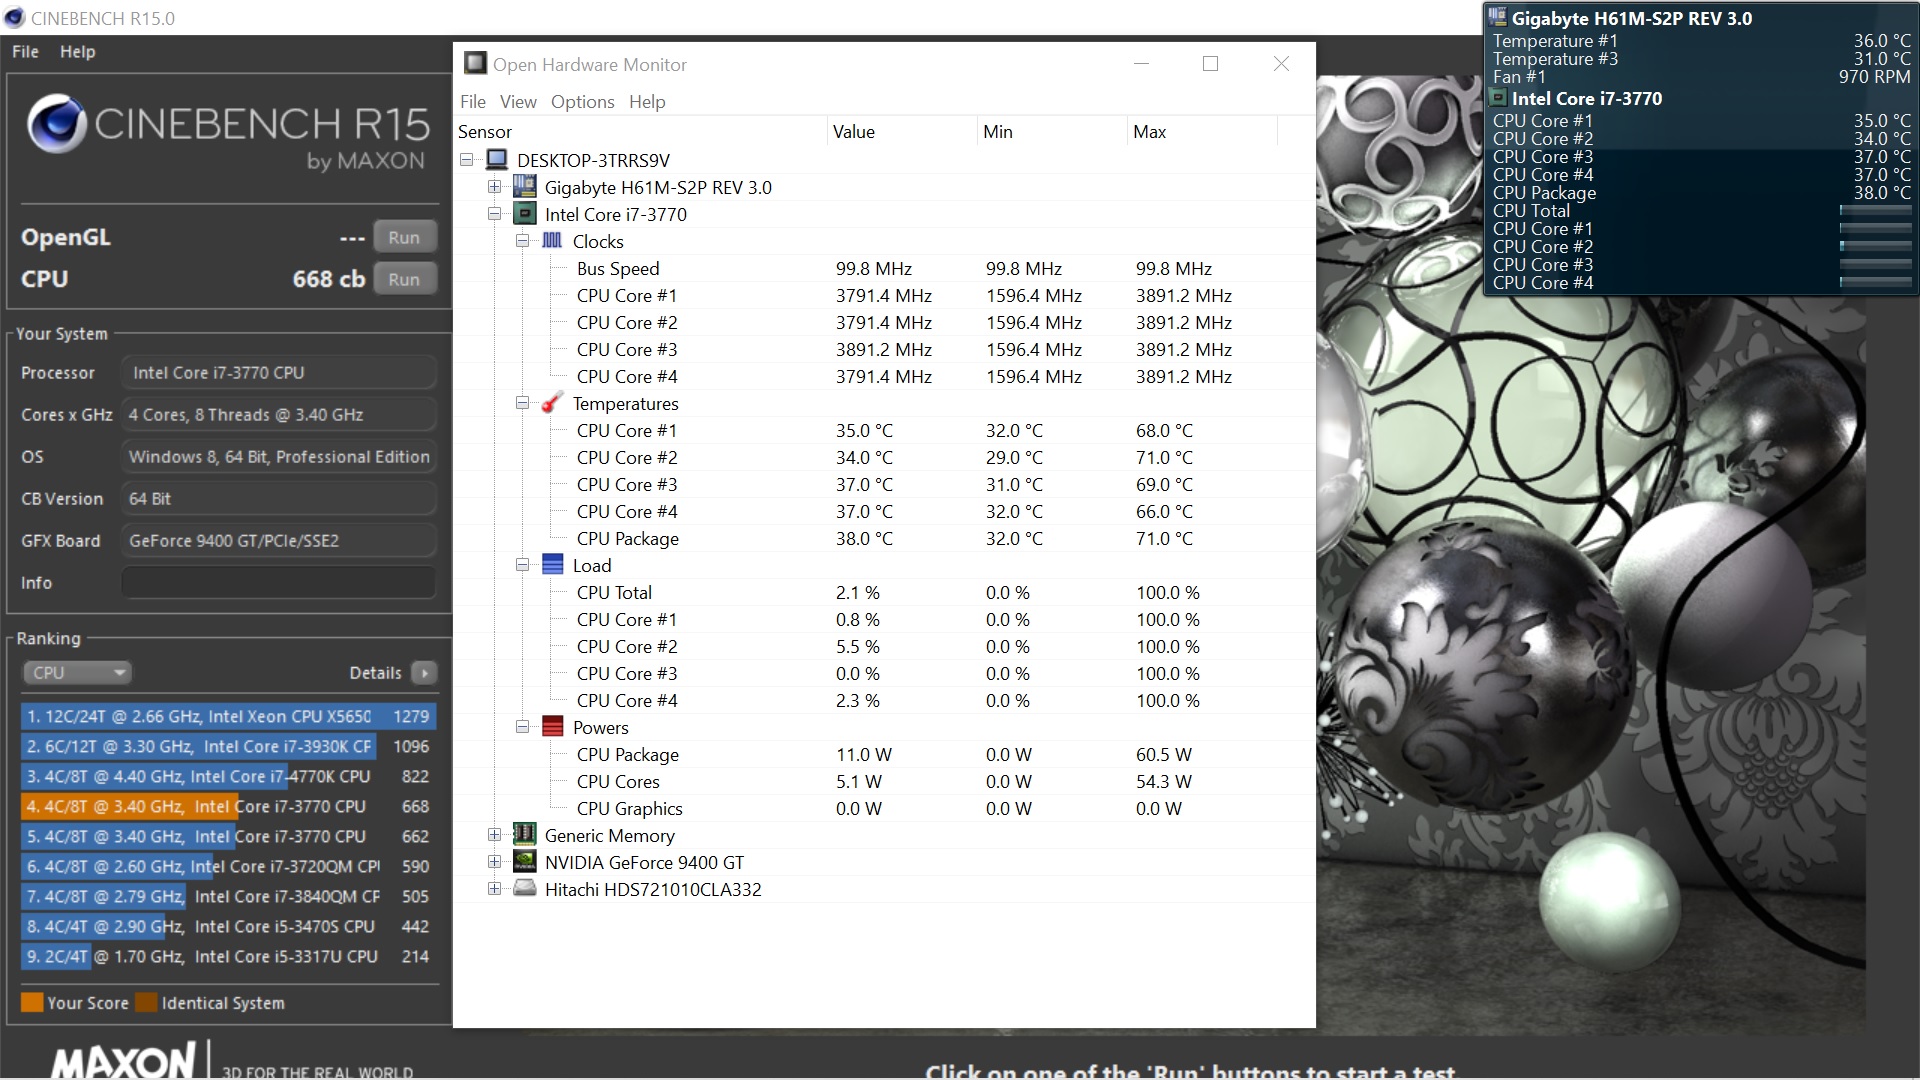Collapse the Clocks group
Screen dimensions: 1920x1080
522,241
